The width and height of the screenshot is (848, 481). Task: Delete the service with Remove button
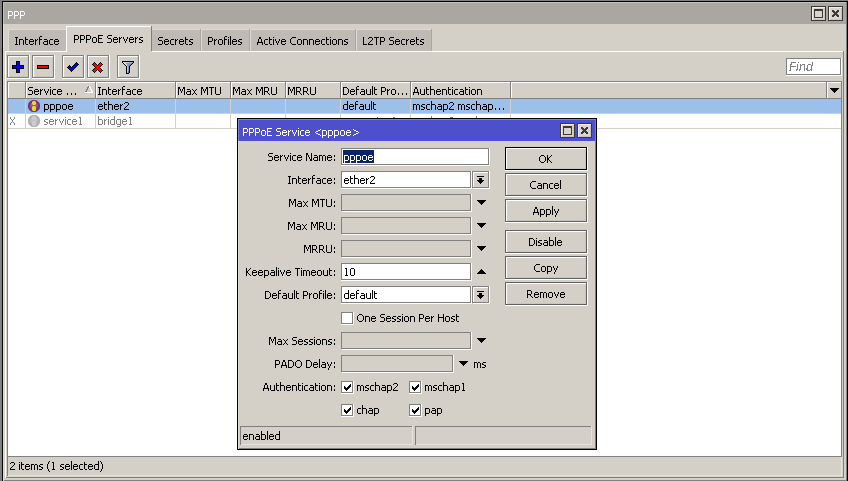(x=546, y=294)
